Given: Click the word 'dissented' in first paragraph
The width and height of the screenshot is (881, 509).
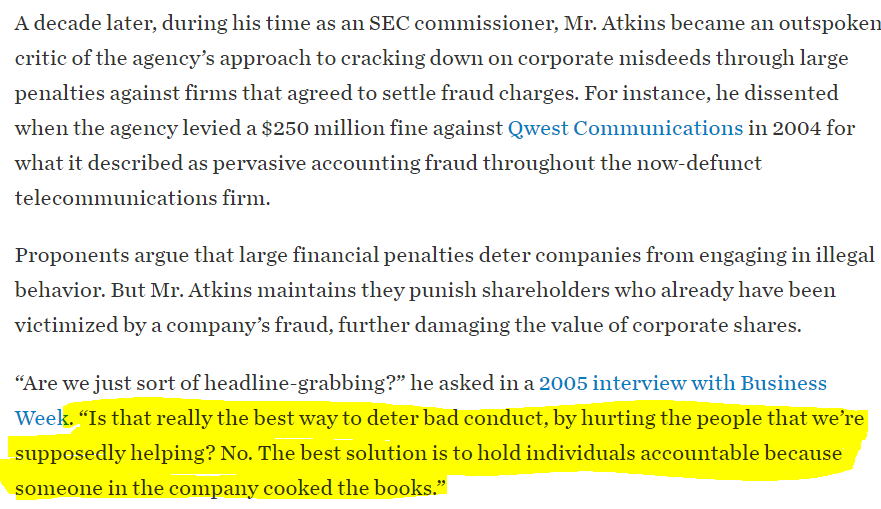Looking at the screenshot, I should (791, 93).
